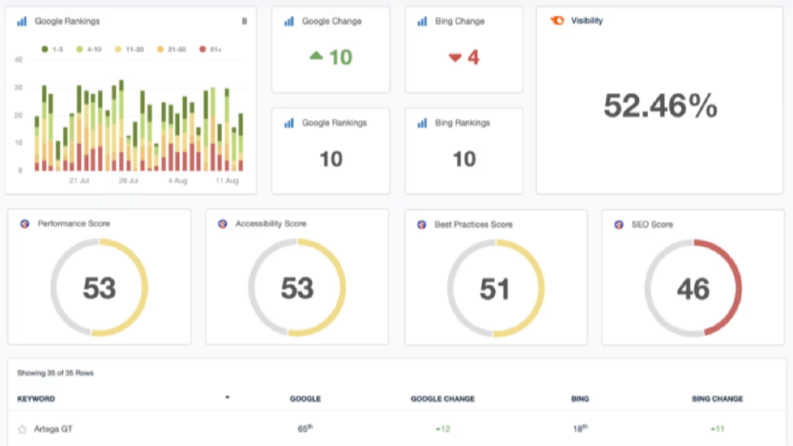Sort table by GOOGLE column header
The image size is (793, 446).
[305, 398]
